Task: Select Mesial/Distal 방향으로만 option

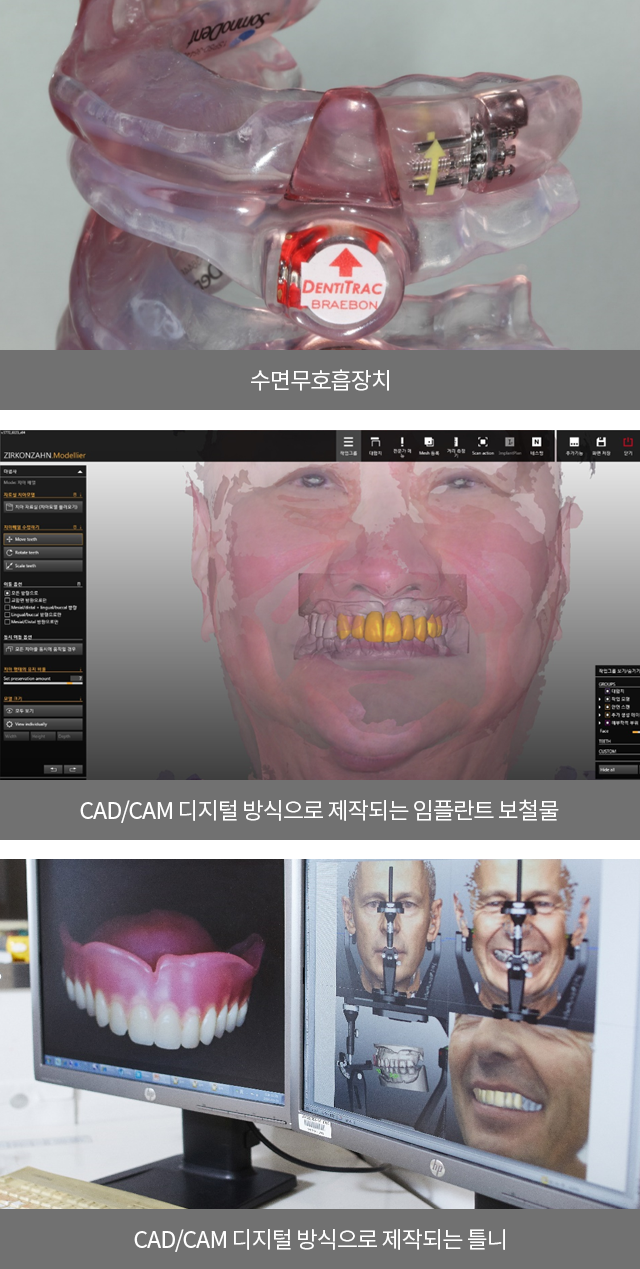Action: pos(32,622)
